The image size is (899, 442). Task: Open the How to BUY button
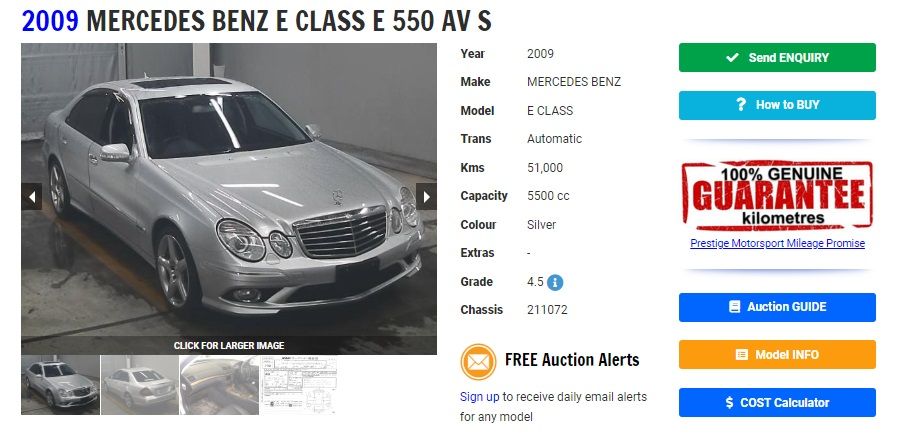pyautogui.click(x=777, y=105)
